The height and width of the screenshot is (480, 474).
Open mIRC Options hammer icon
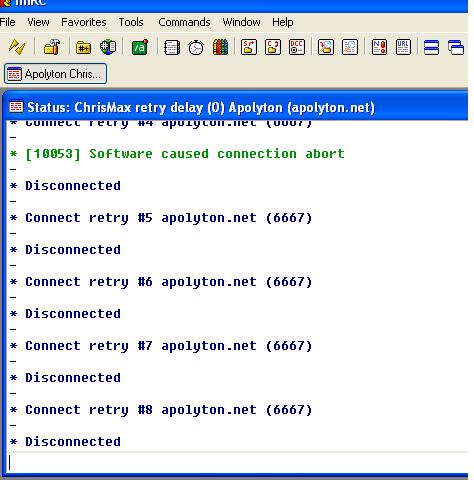point(52,47)
